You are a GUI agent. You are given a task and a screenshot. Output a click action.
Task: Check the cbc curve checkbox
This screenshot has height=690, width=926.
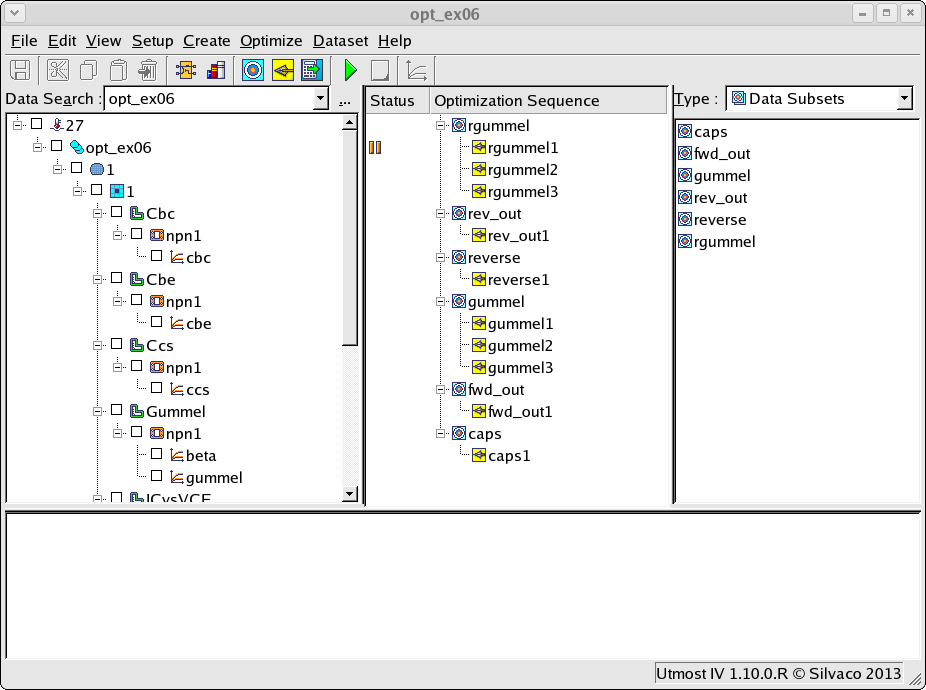pyautogui.click(x=156, y=256)
